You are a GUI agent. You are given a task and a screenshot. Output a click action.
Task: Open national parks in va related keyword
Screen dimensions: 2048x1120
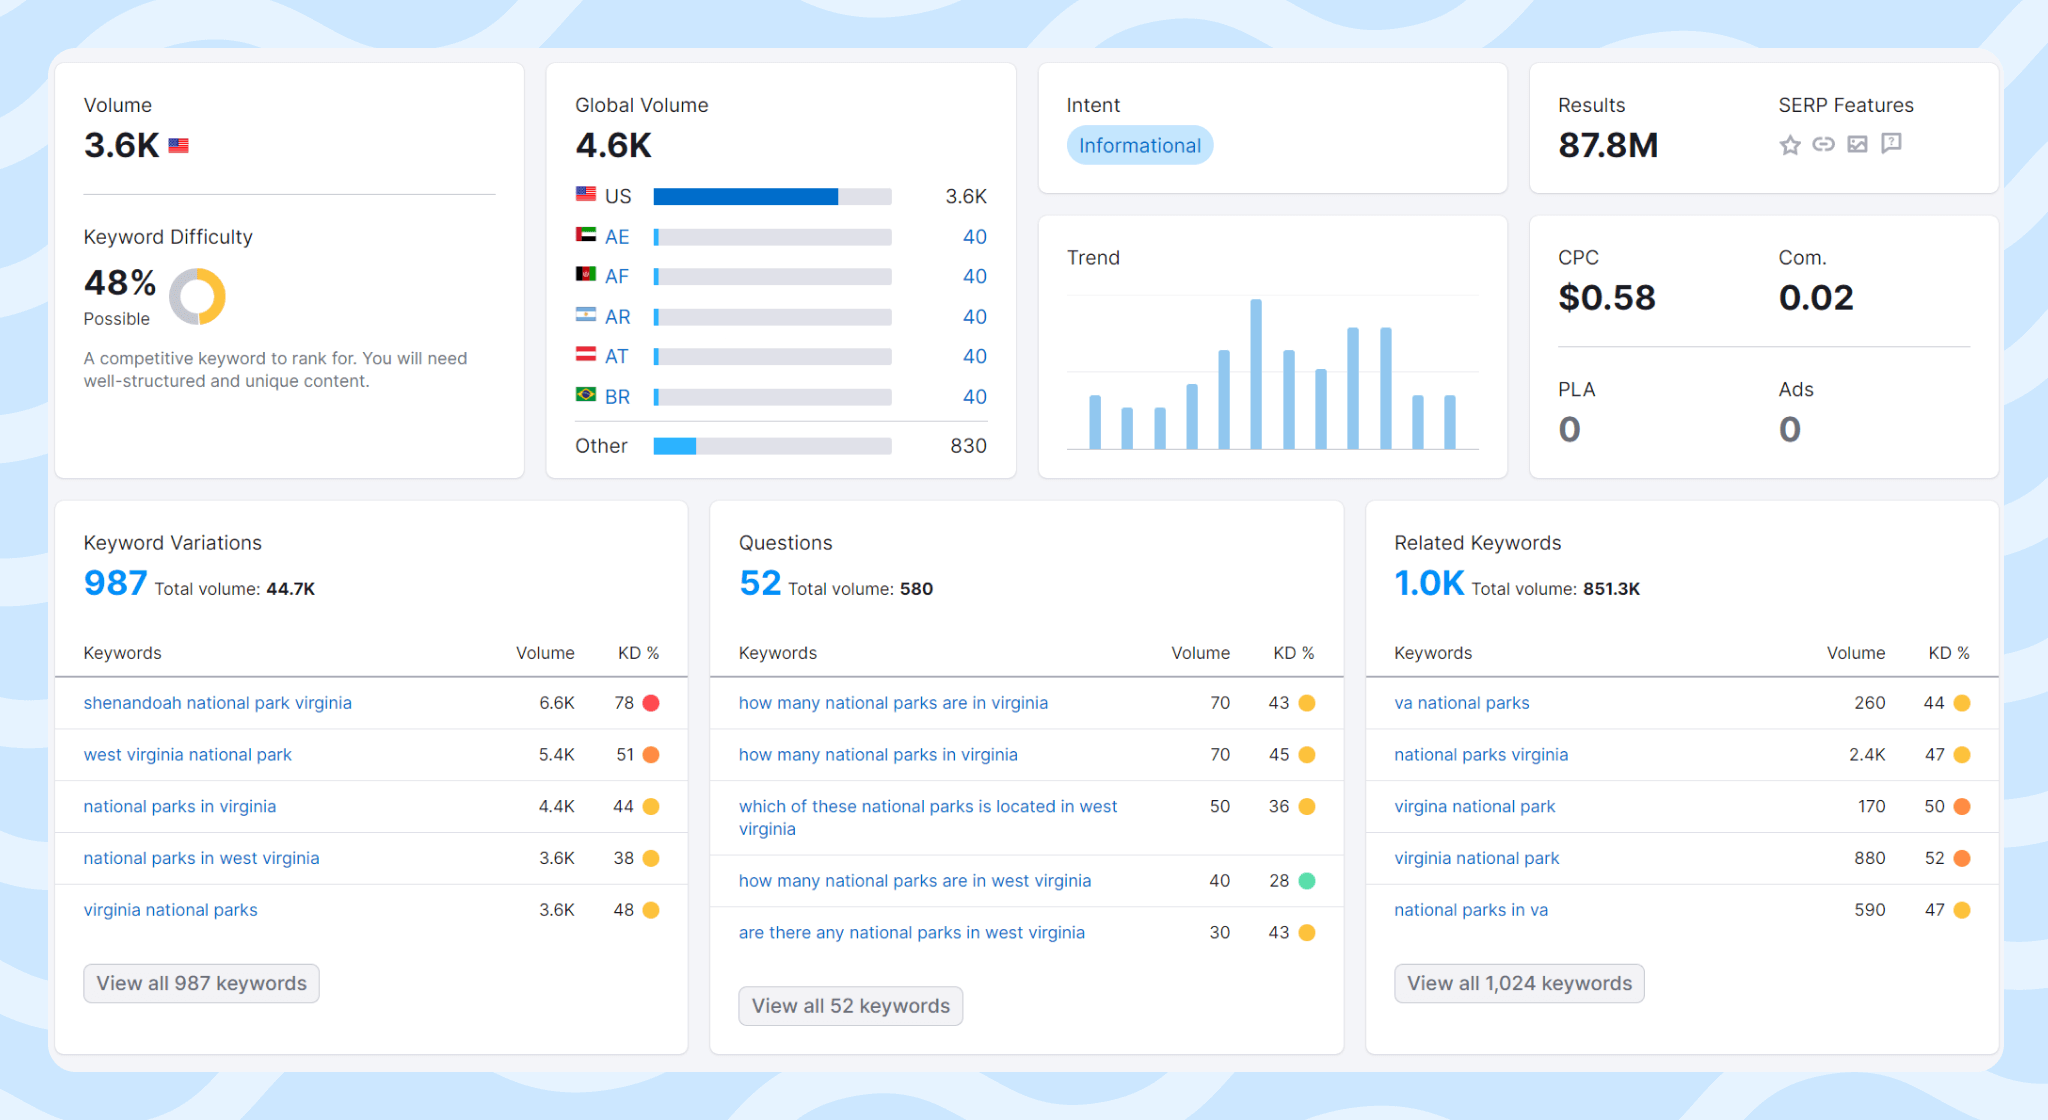coord(1471,910)
